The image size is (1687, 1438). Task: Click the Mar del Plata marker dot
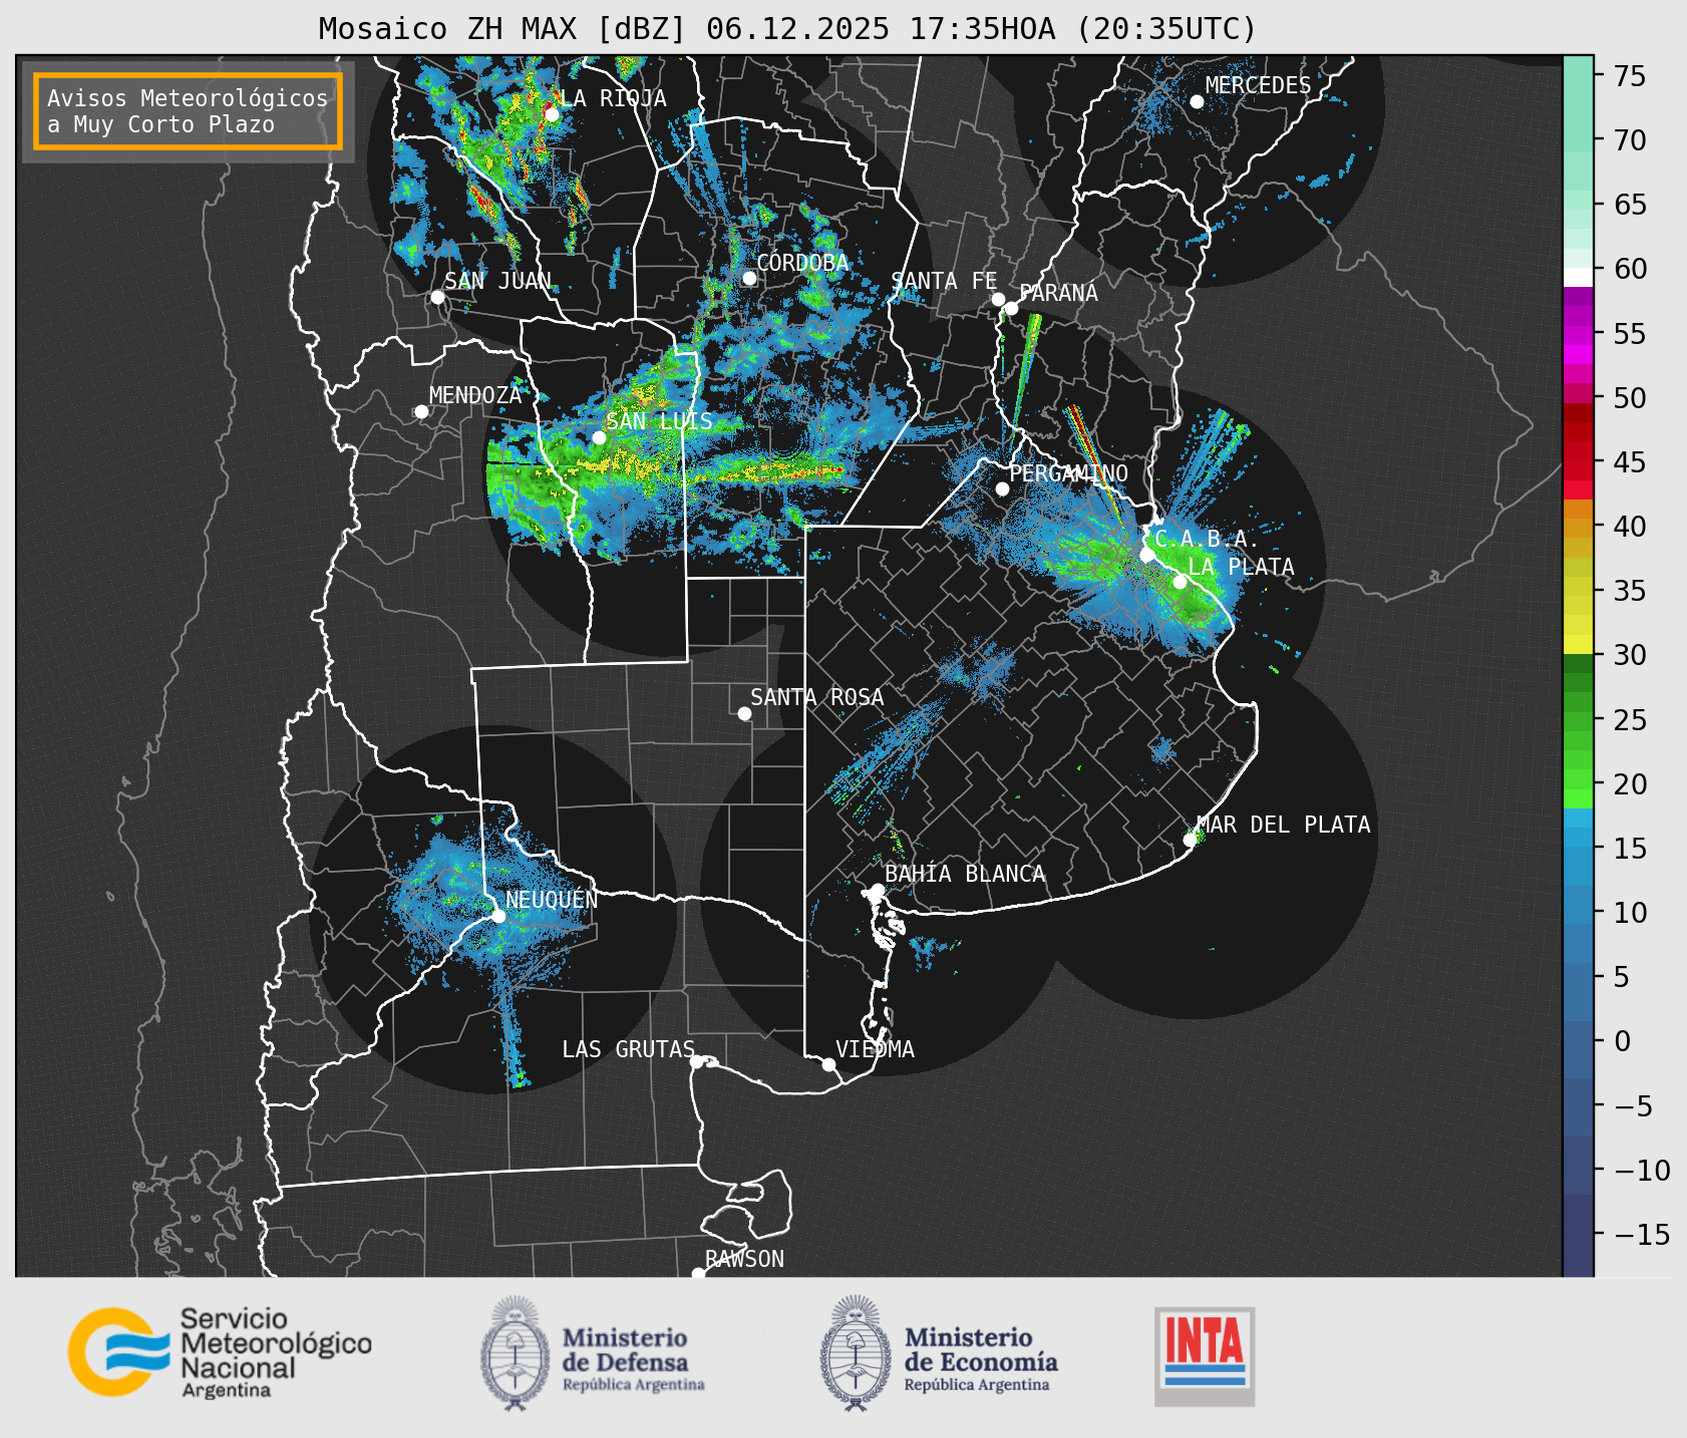(x=1189, y=840)
